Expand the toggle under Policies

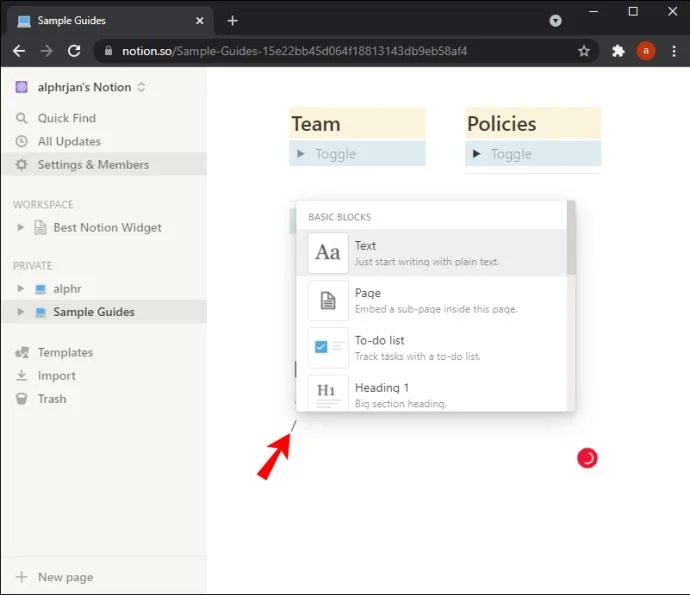476,154
